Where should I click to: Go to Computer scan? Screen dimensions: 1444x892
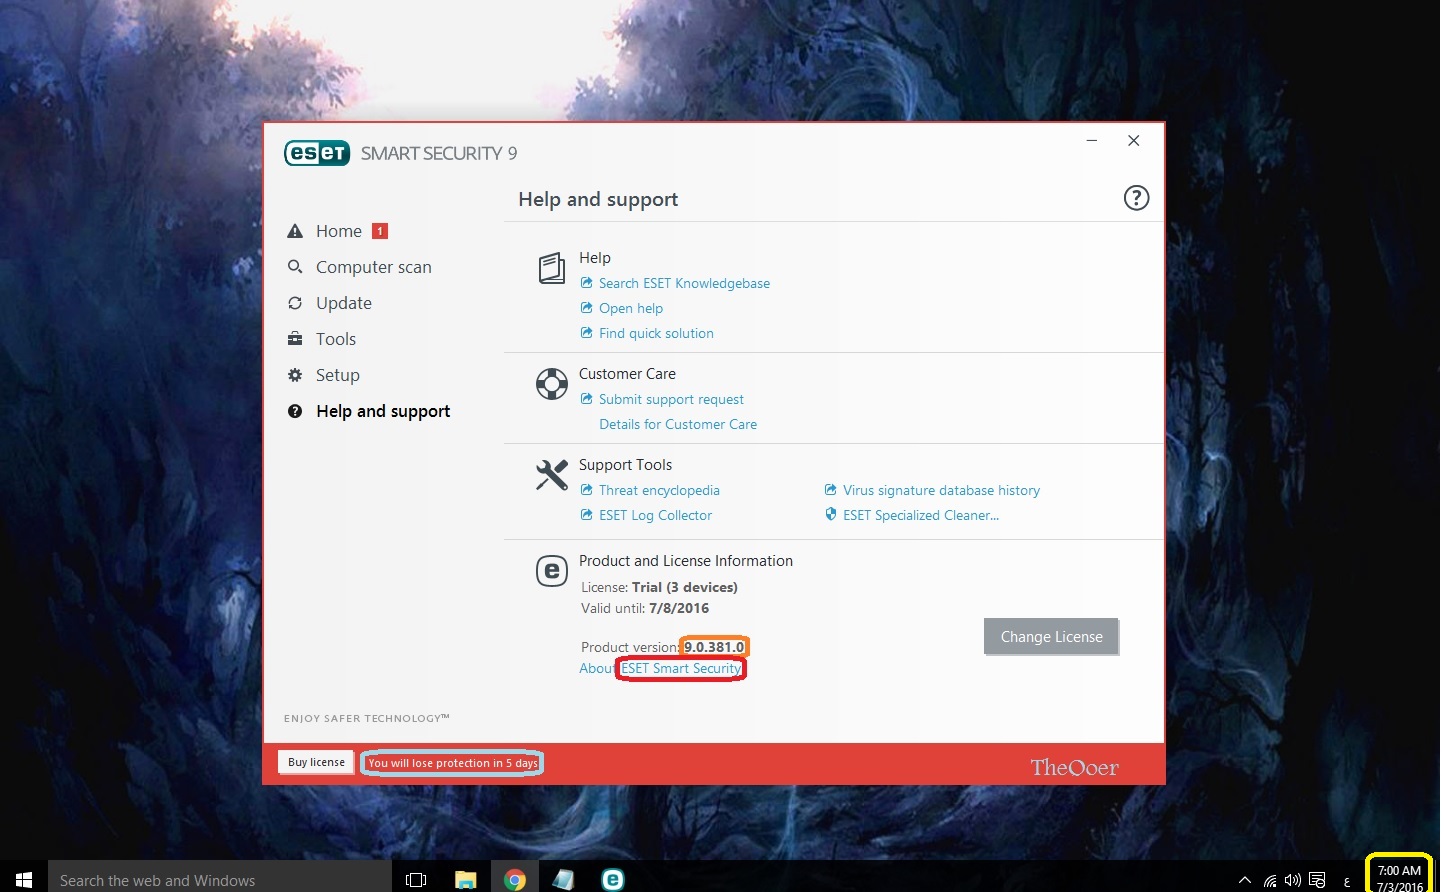click(373, 267)
